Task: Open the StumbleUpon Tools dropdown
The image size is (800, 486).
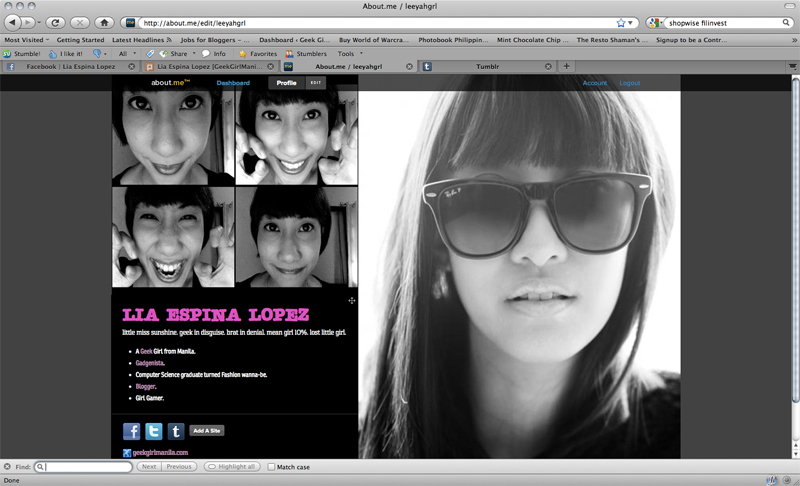Action: coord(350,53)
